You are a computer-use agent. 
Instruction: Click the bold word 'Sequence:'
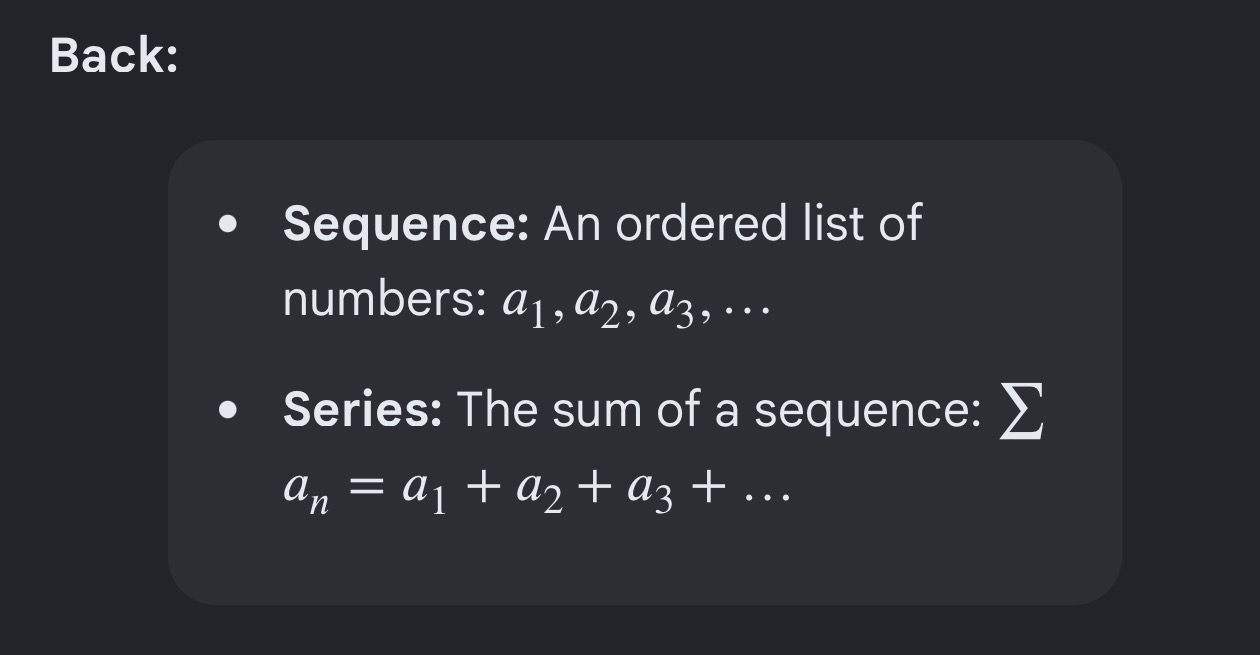pos(406,224)
